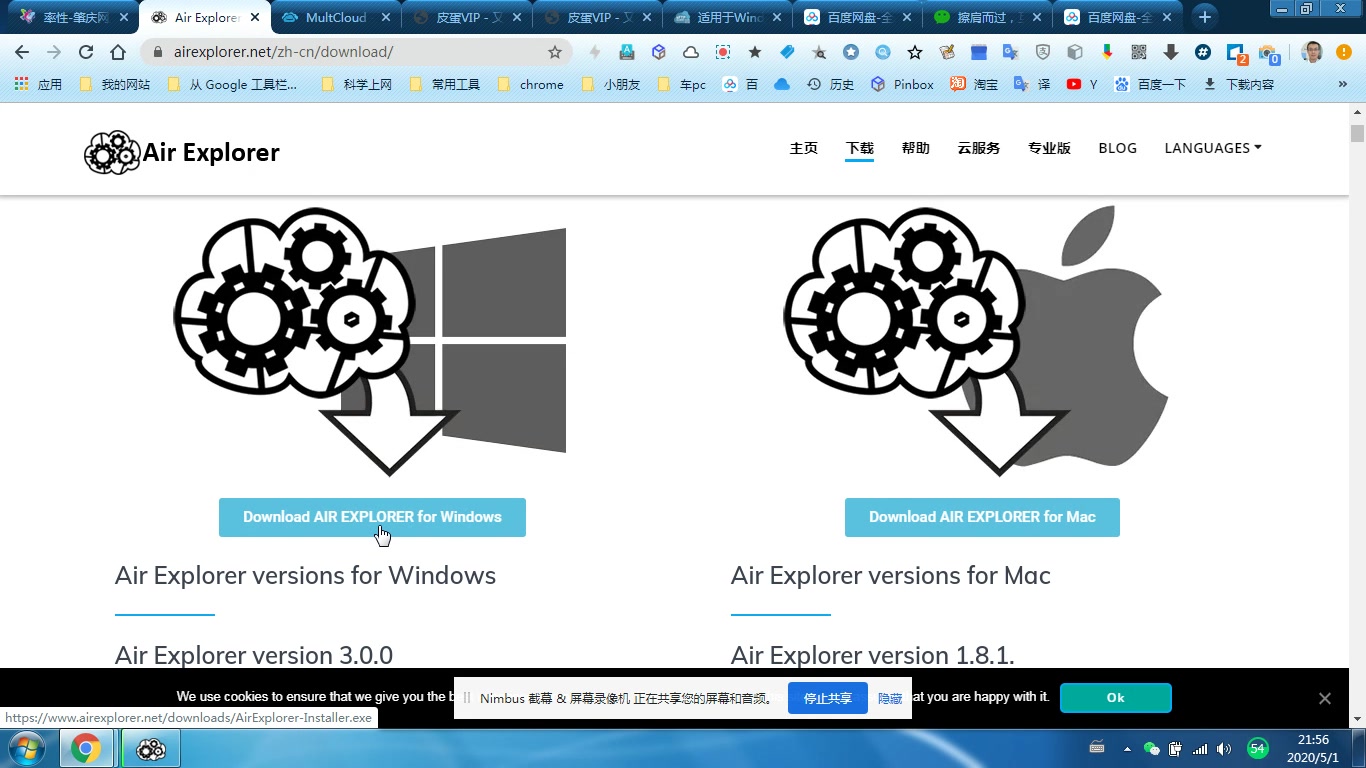The height and width of the screenshot is (768, 1366).
Task: Open the 历史 history bookmark
Action: 831,85
